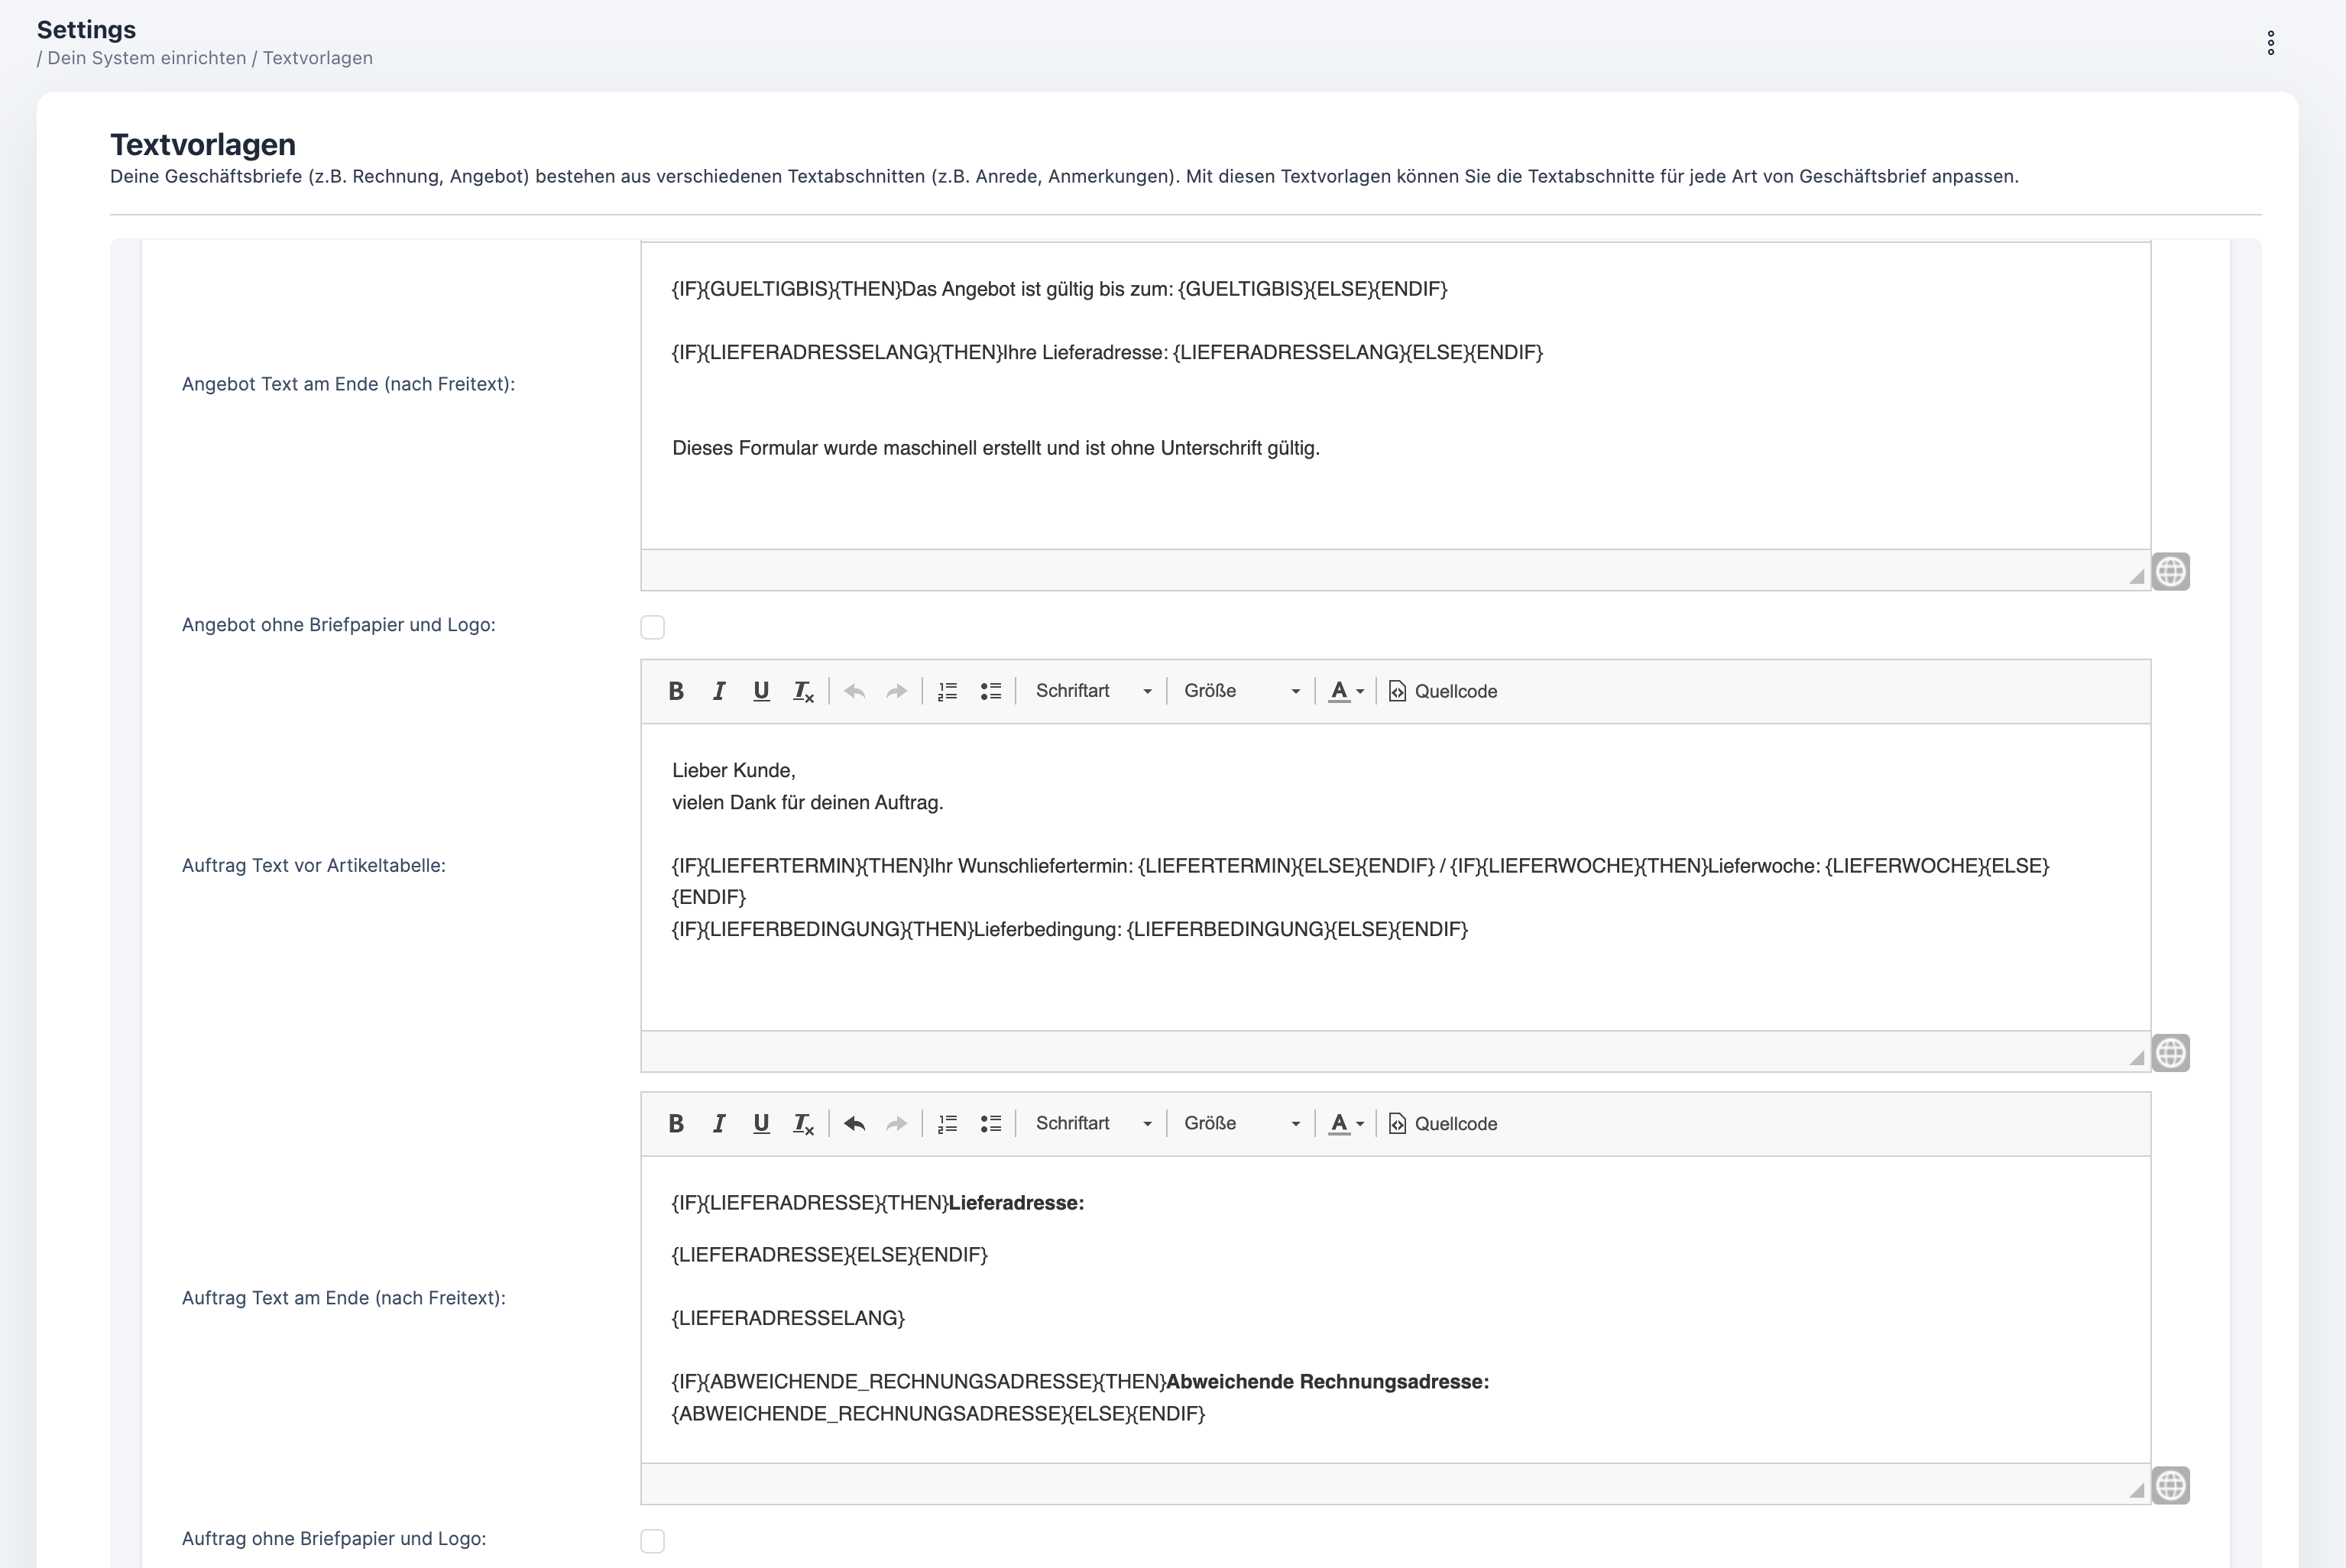Enable Angebot ohne Briefpapier und Logo checkbox
Image resolution: width=2346 pixels, height=1568 pixels.
653,627
